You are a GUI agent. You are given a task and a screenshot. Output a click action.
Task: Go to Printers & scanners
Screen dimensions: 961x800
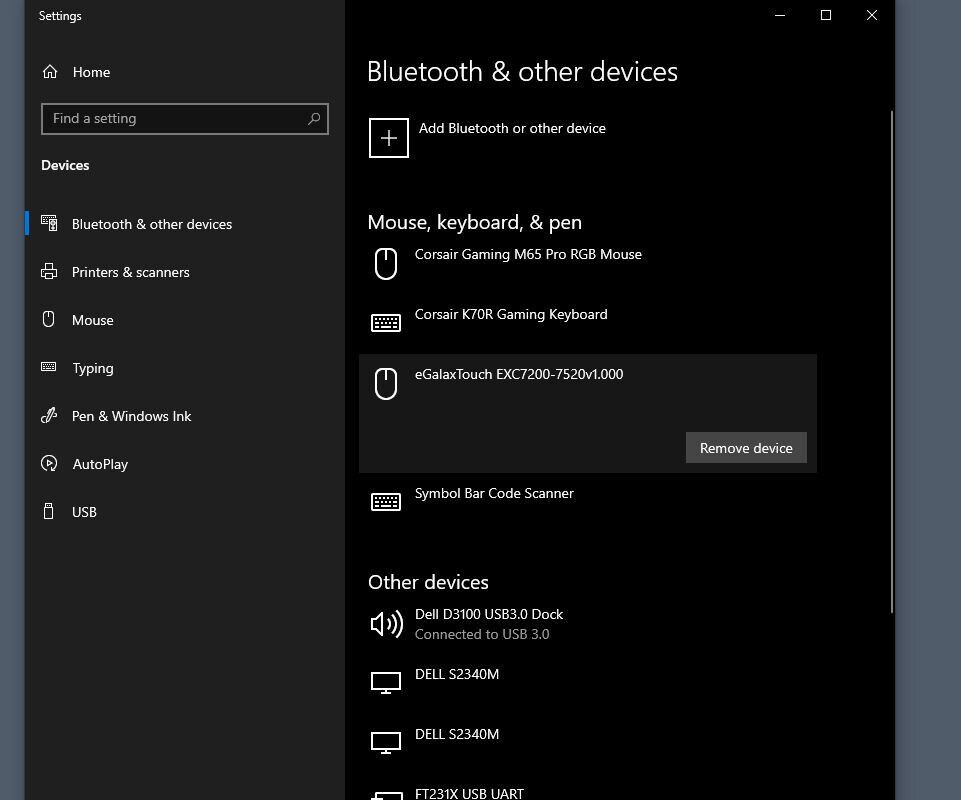(x=131, y=272)
